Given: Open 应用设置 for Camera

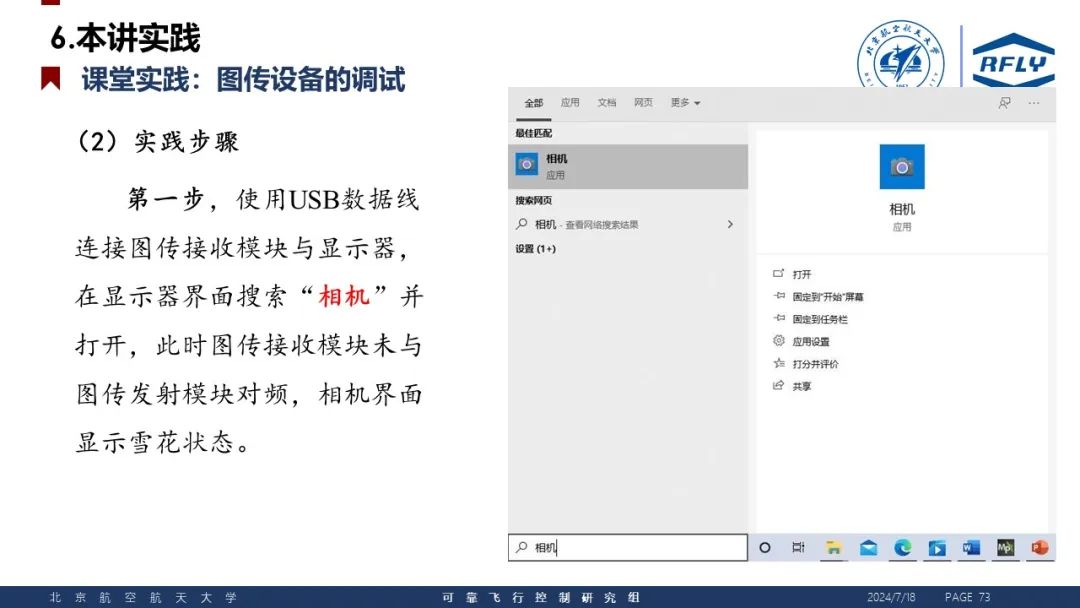Looking at the screenshot, I should coord(811,342).
